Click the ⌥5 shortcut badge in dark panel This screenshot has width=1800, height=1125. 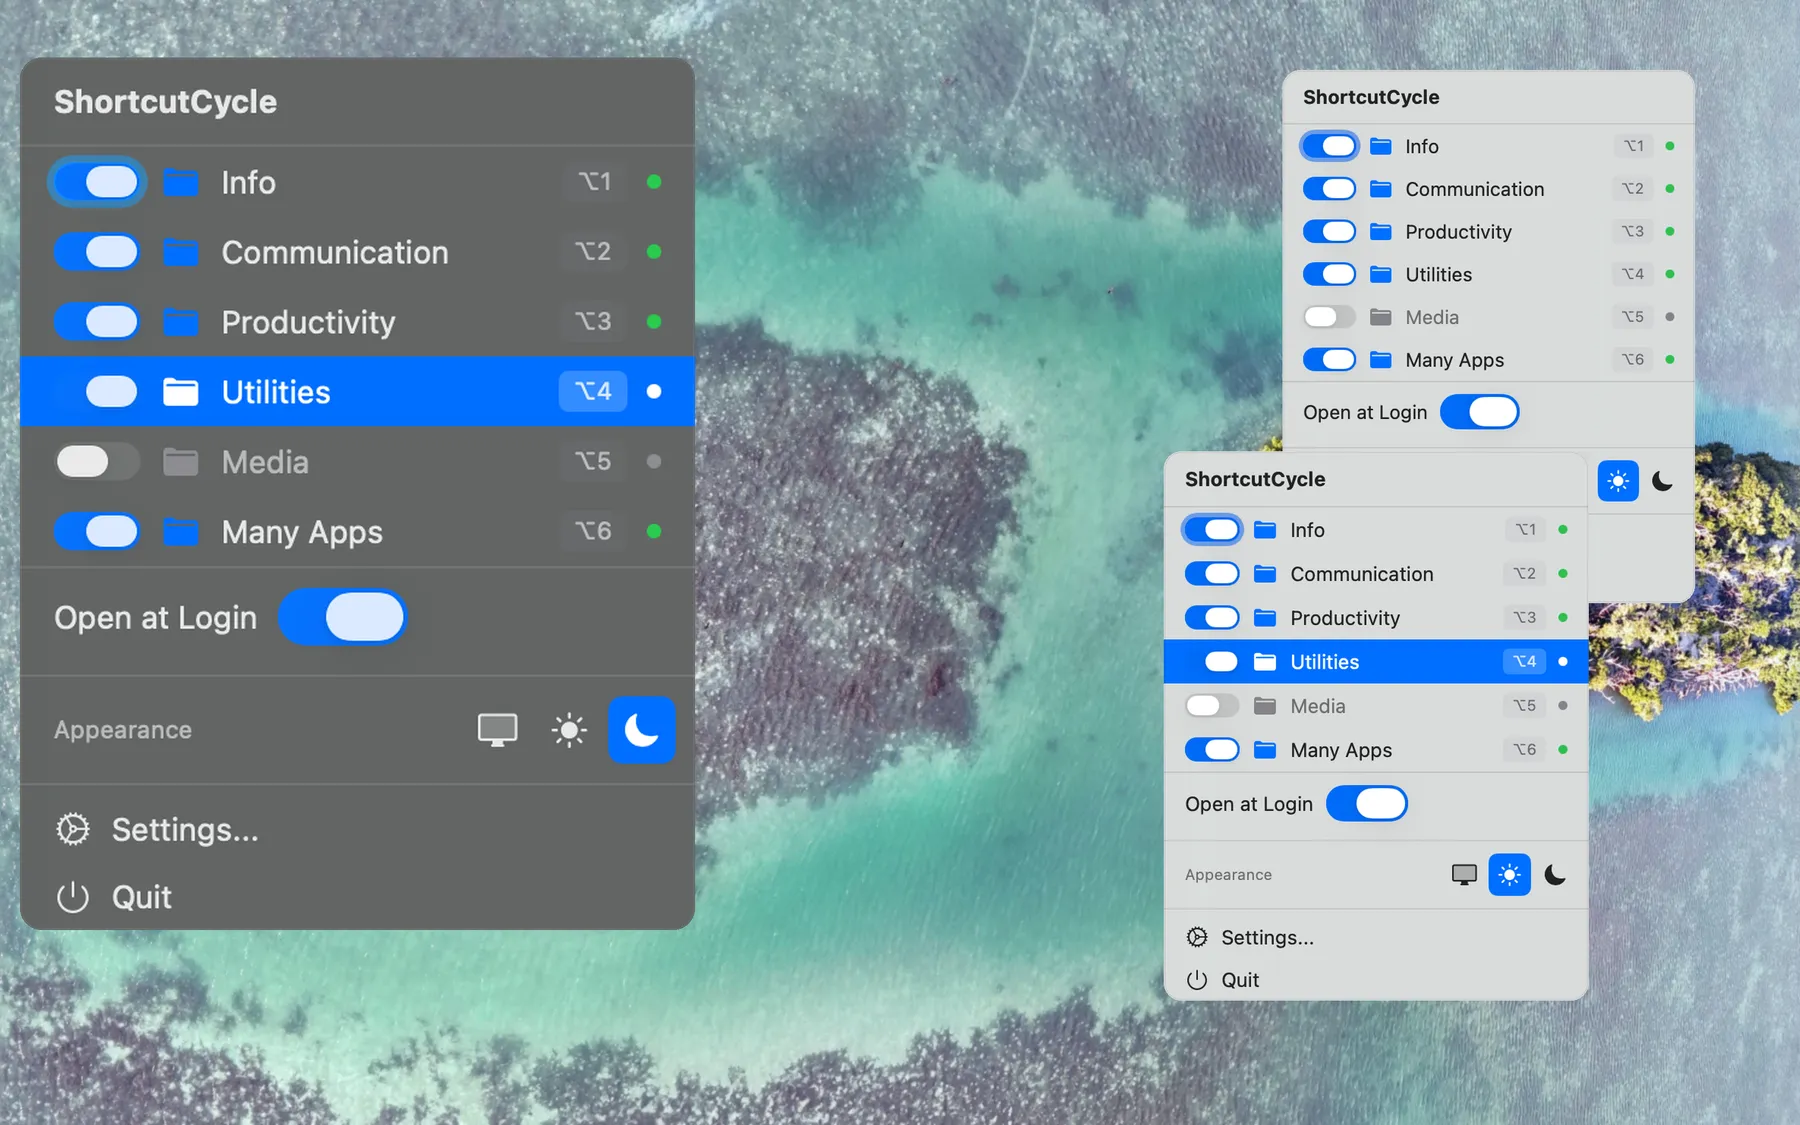(593, 461)
